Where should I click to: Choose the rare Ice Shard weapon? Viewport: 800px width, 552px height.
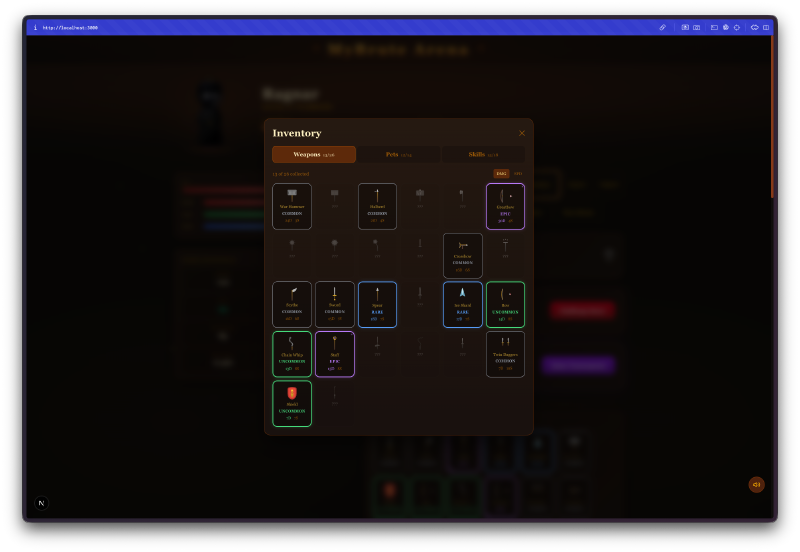pyautogui.click(x=462, y=304)
